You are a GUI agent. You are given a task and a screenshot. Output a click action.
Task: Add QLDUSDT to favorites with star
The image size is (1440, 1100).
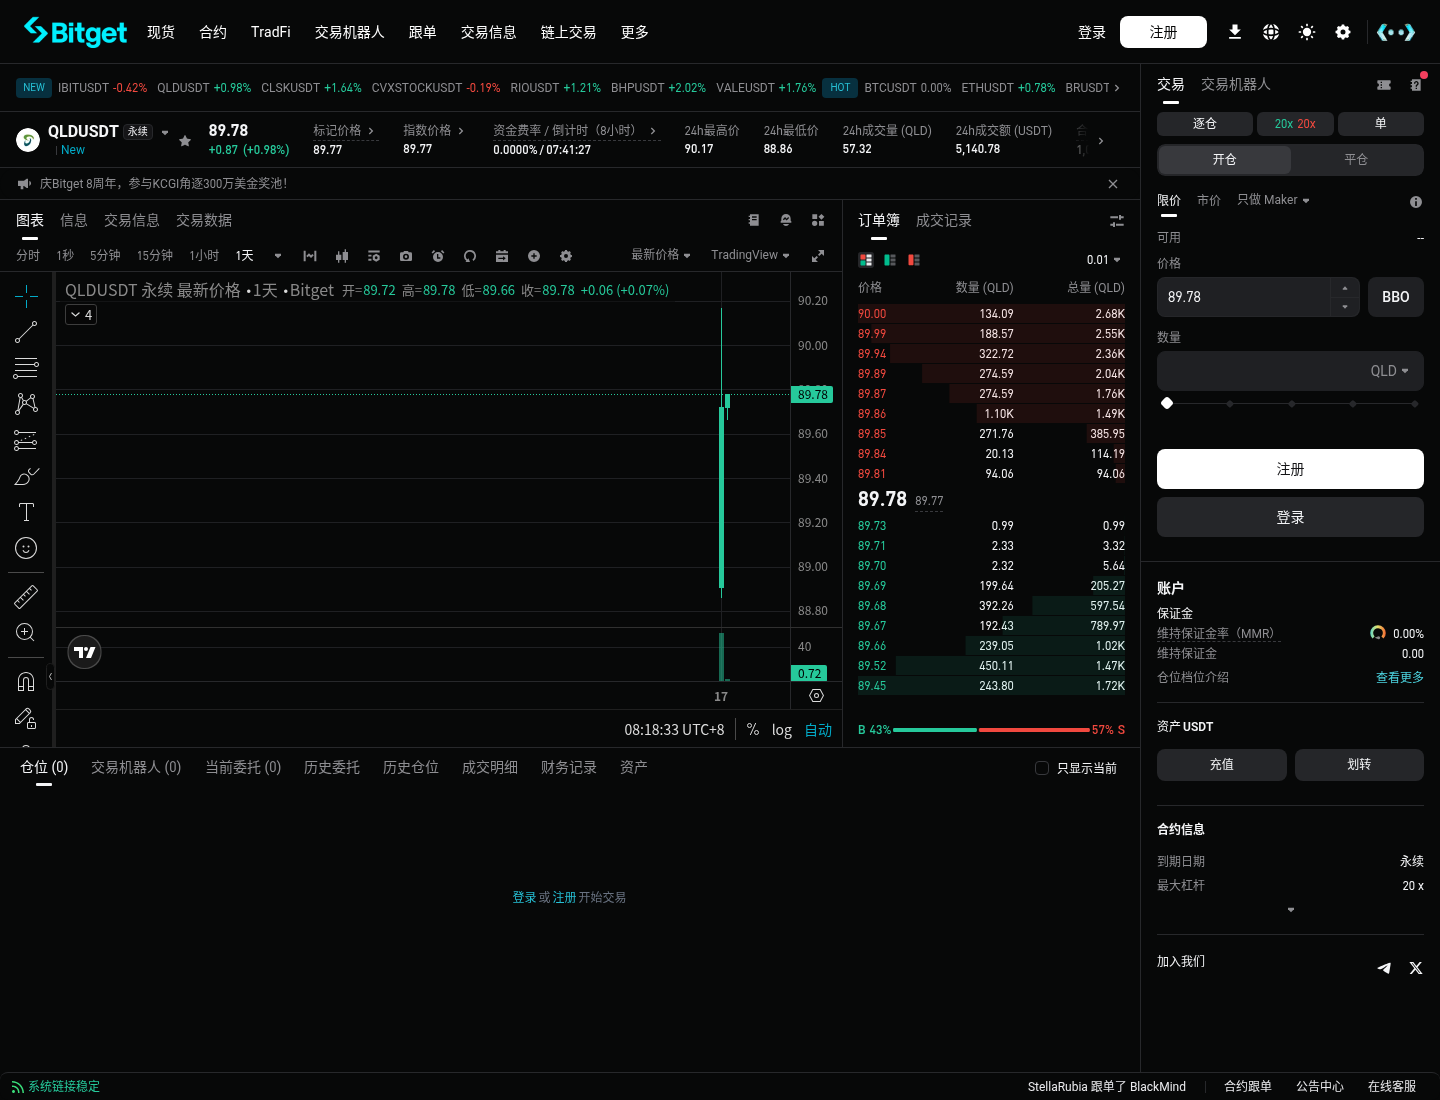[x=185, y=141]
